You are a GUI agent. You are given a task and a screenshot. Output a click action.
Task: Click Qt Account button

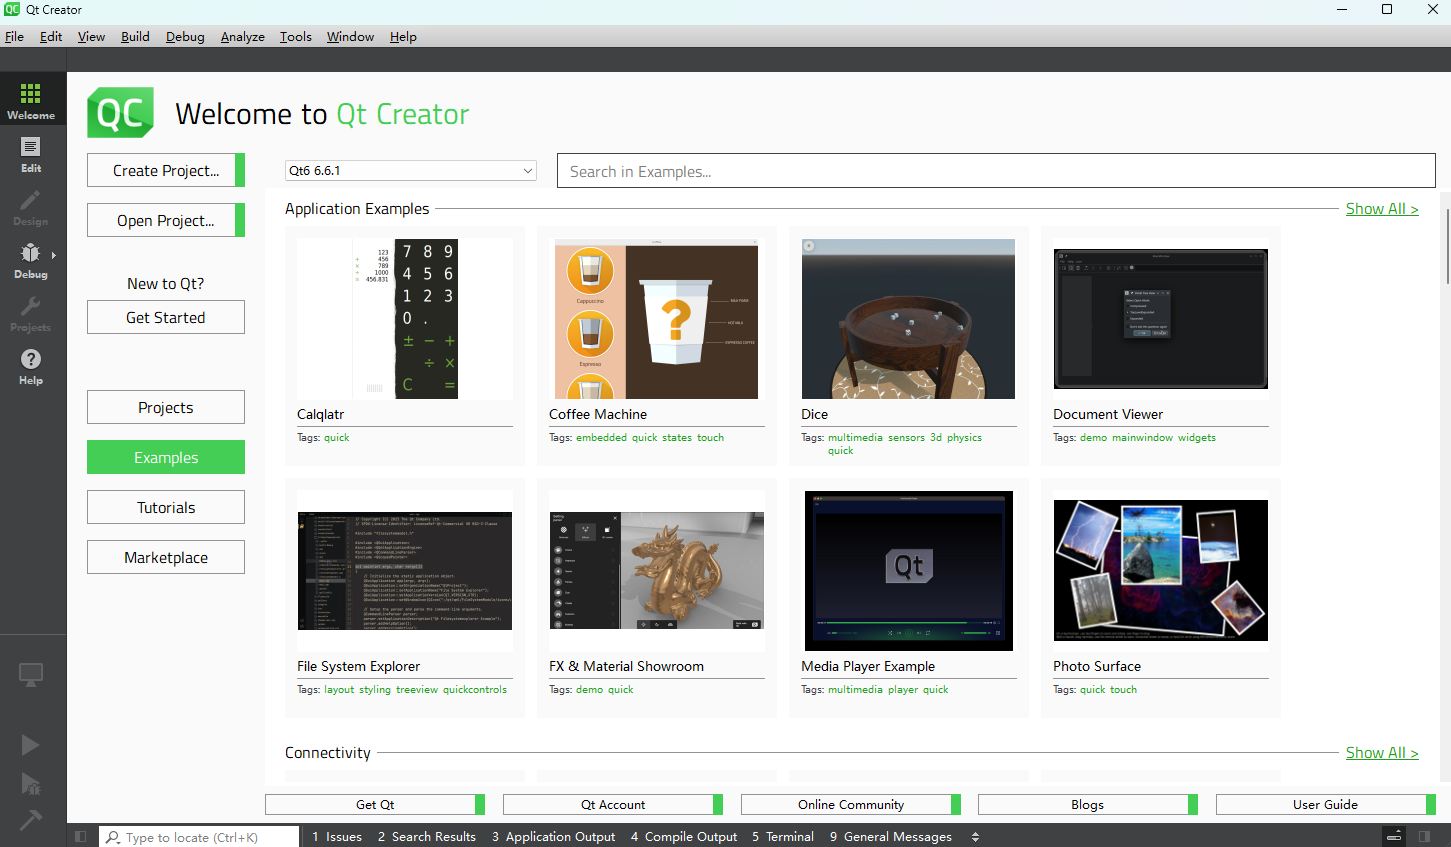pyautogui.click(x=613, y=804)
